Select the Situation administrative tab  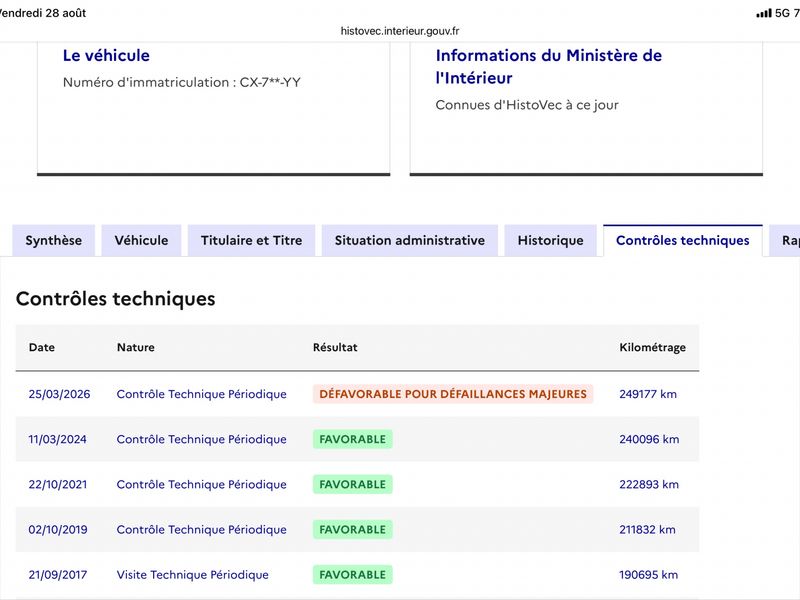point(410,240)
